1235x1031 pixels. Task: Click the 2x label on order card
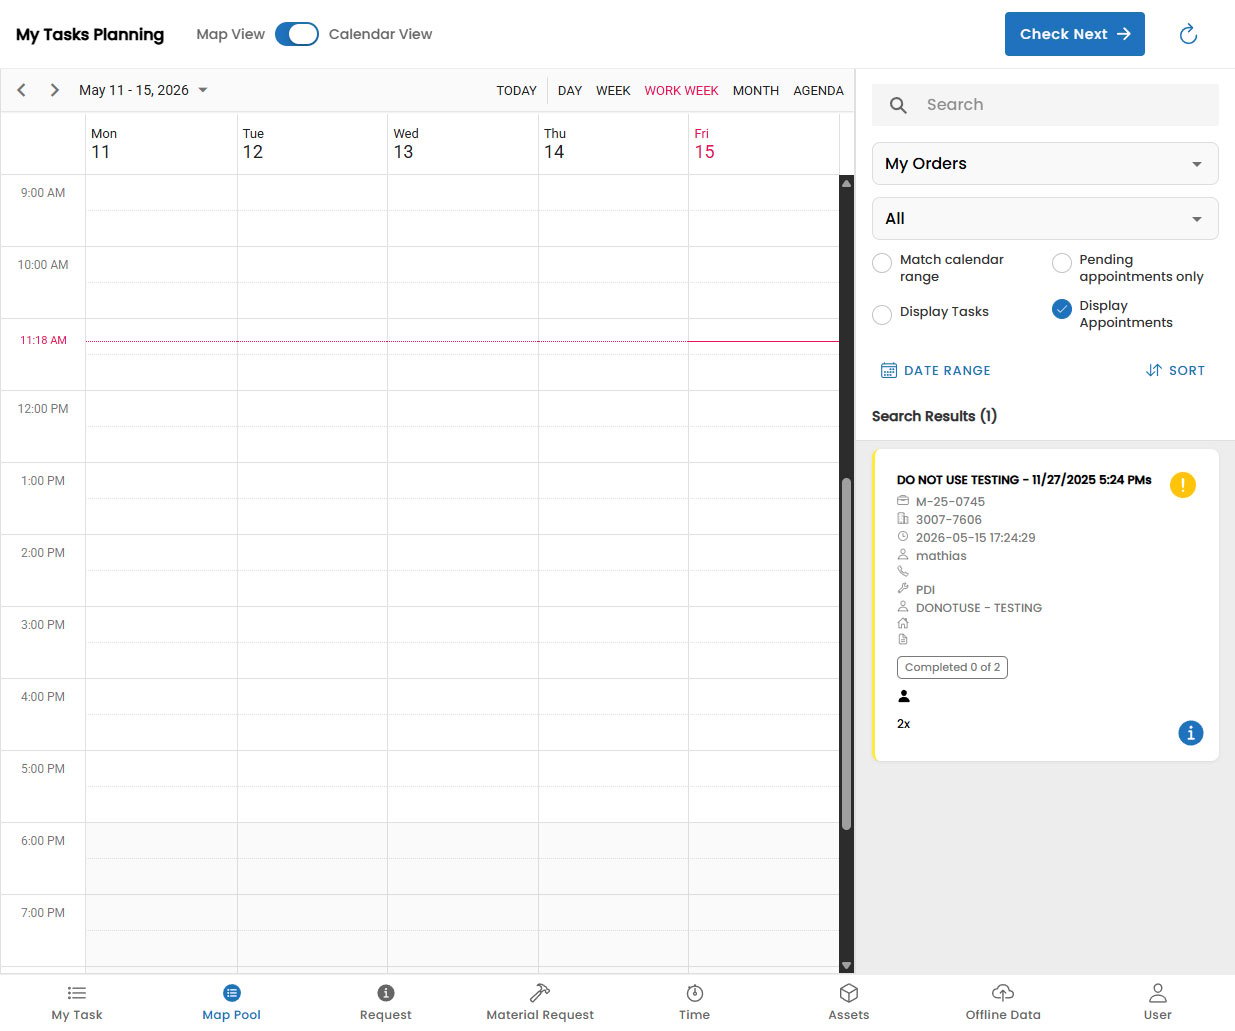coord(903,724)
